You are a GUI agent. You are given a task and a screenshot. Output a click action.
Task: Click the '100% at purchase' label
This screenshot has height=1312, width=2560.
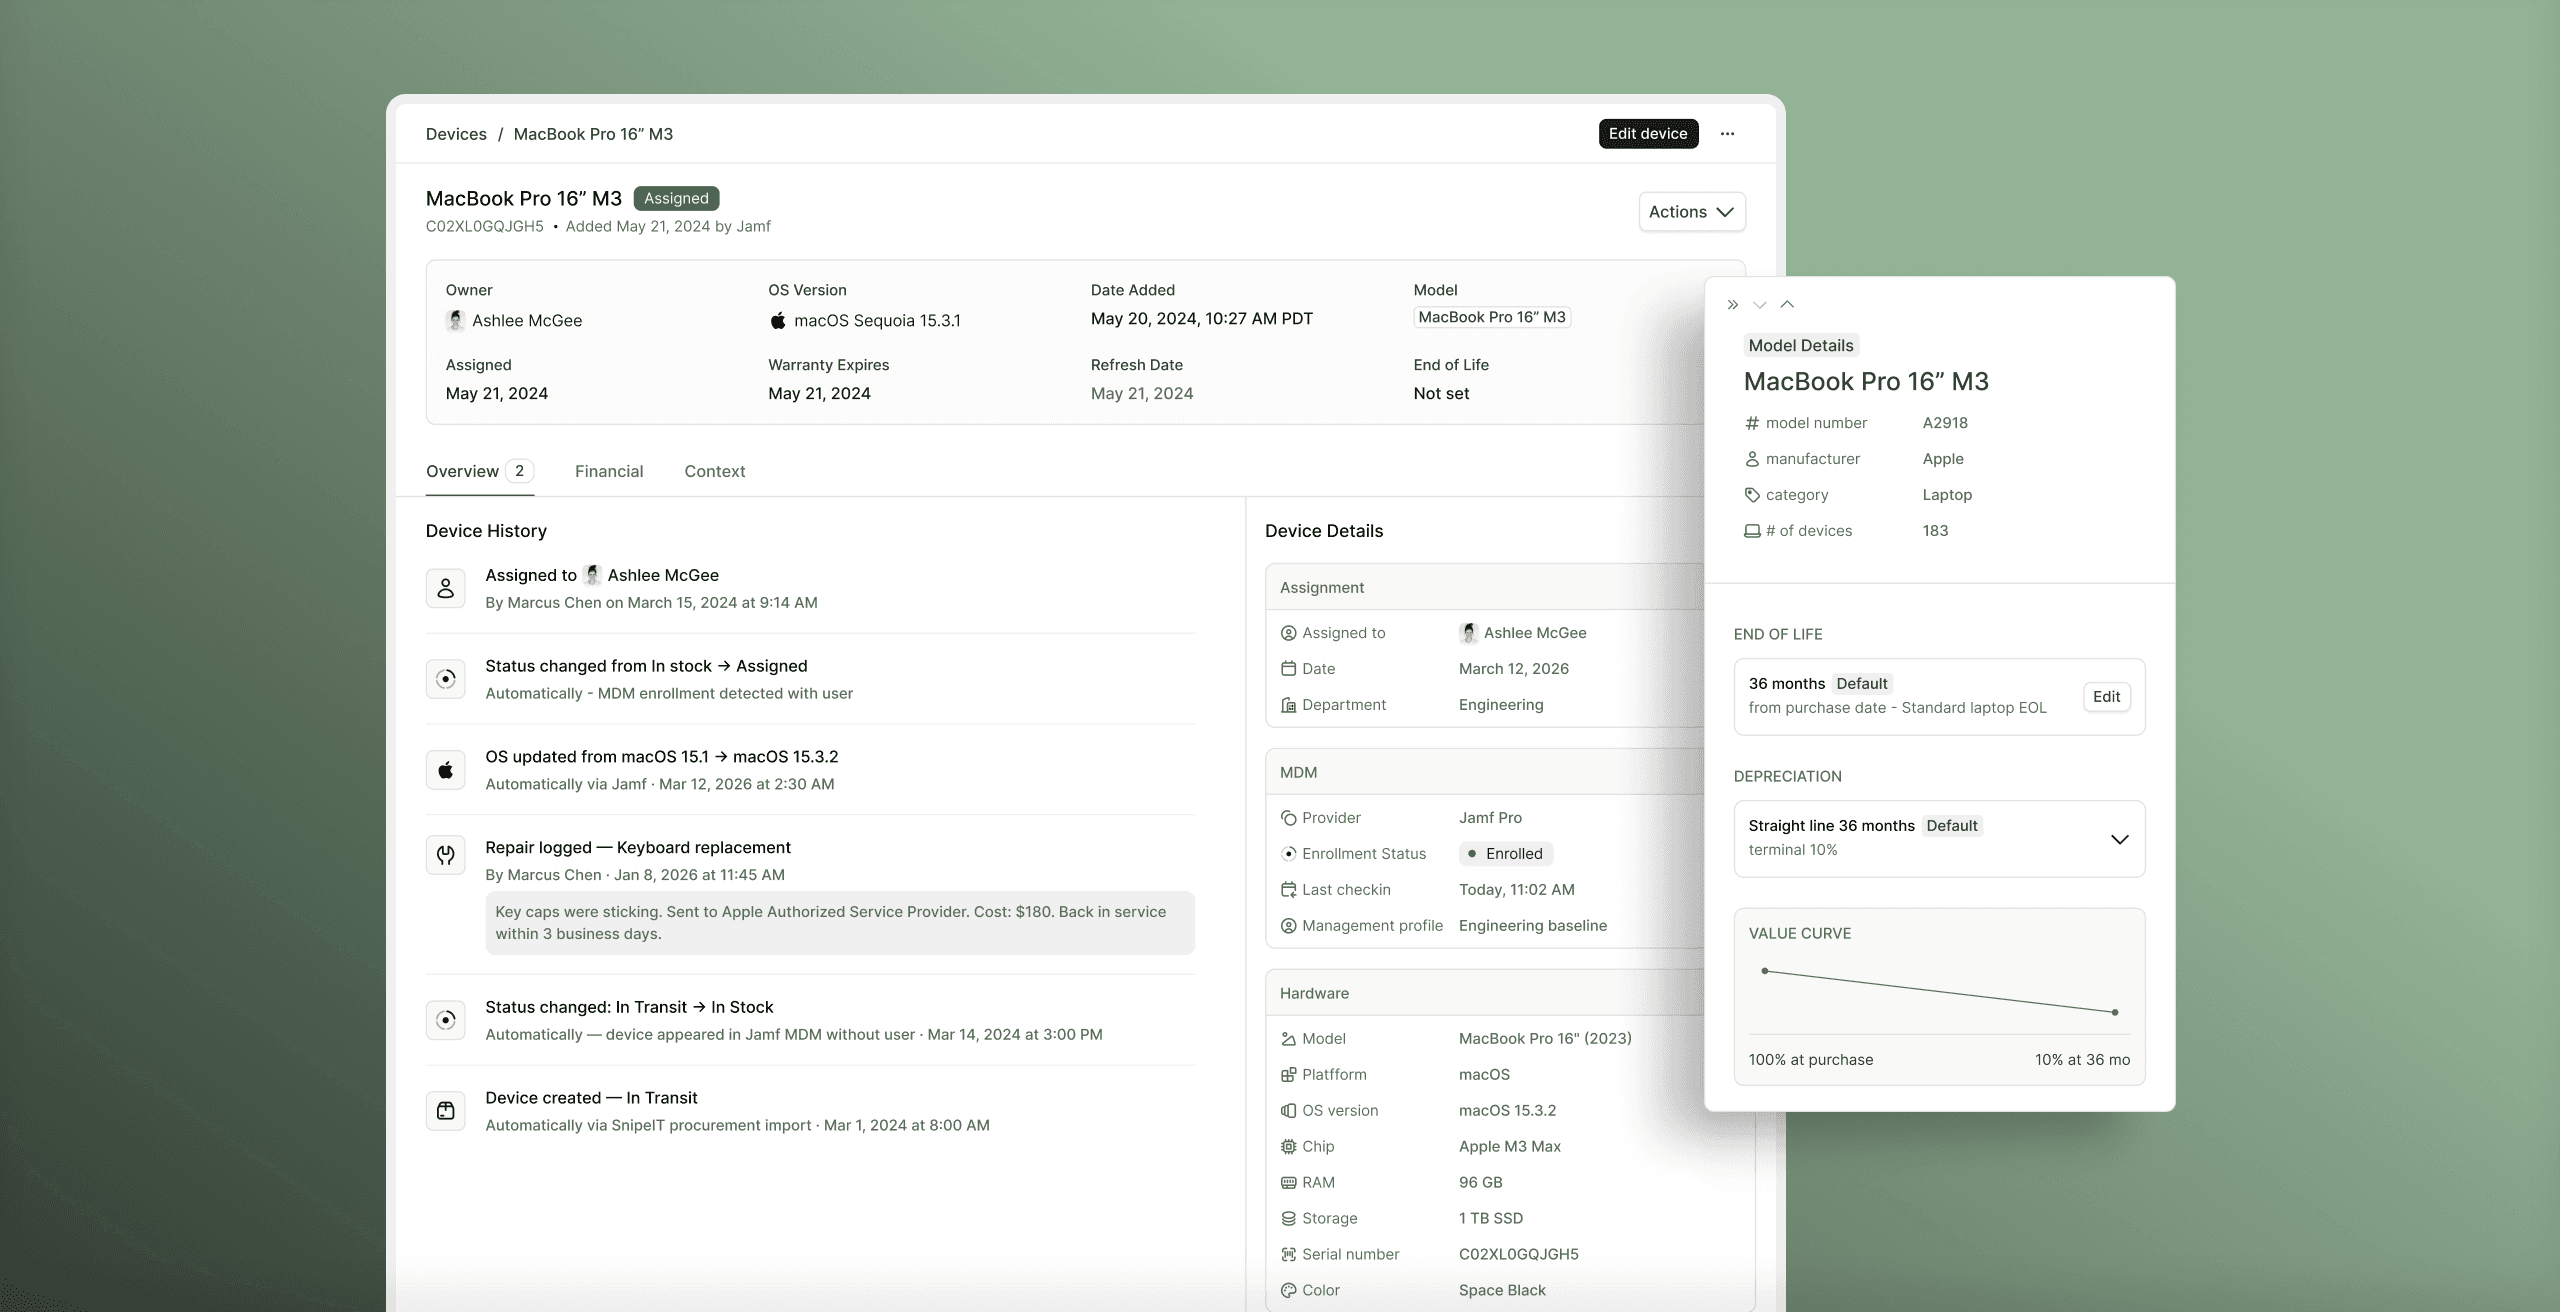(x=1811, y=1060)
